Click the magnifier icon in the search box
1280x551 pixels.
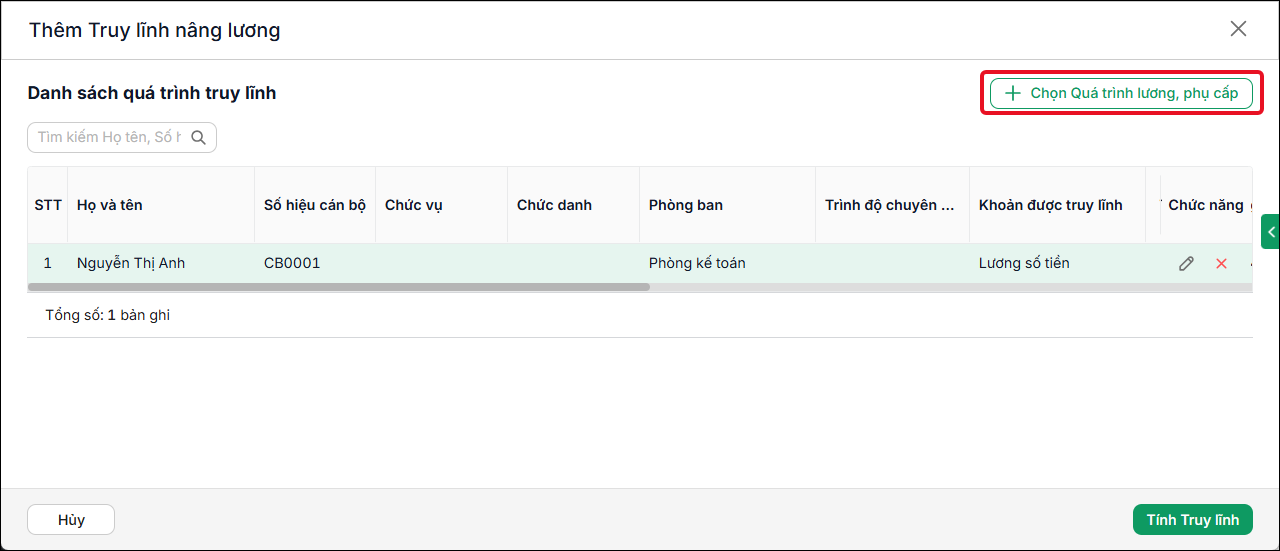pyautogui.click(x=198, y=138)
